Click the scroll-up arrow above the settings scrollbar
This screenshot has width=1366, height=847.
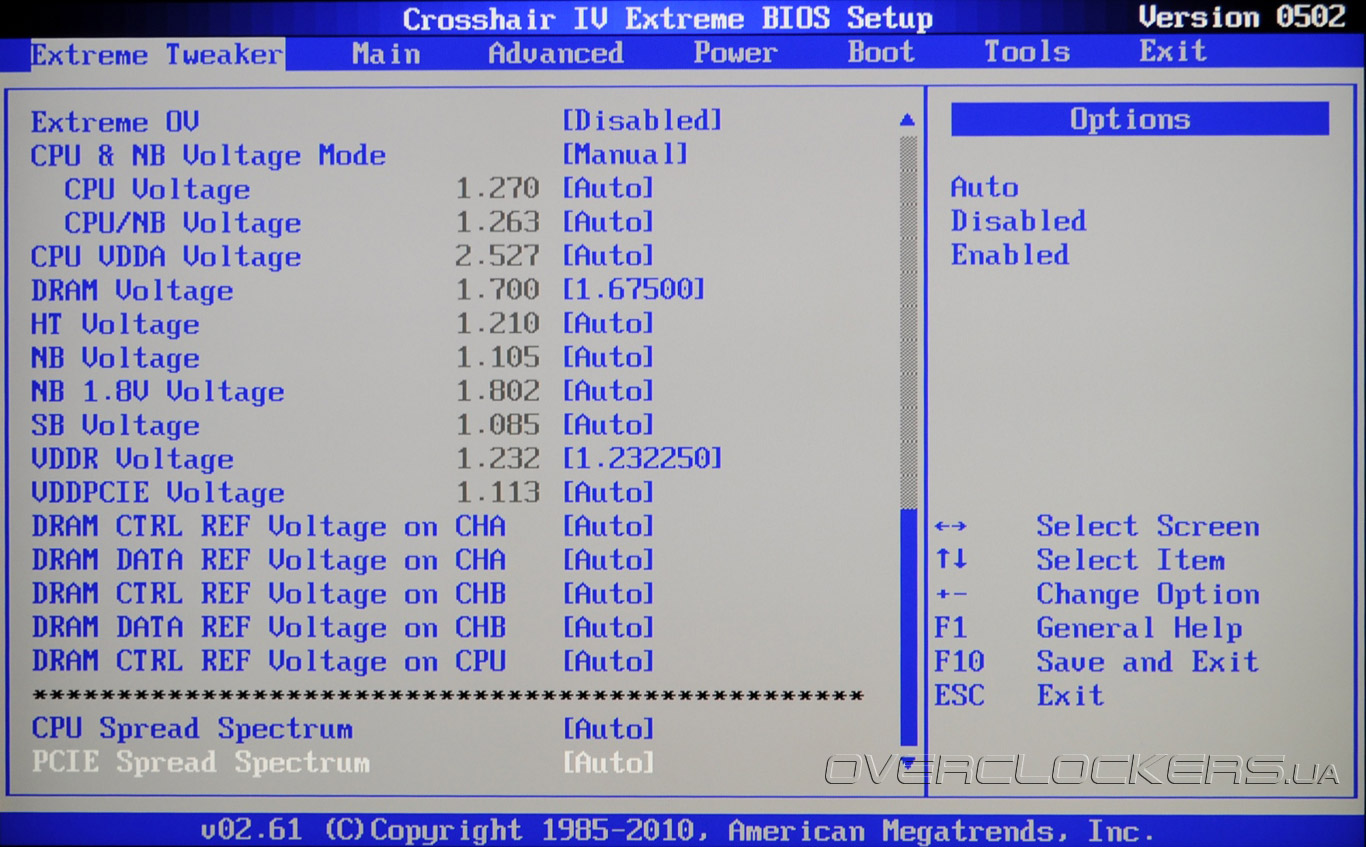(907, 120)
